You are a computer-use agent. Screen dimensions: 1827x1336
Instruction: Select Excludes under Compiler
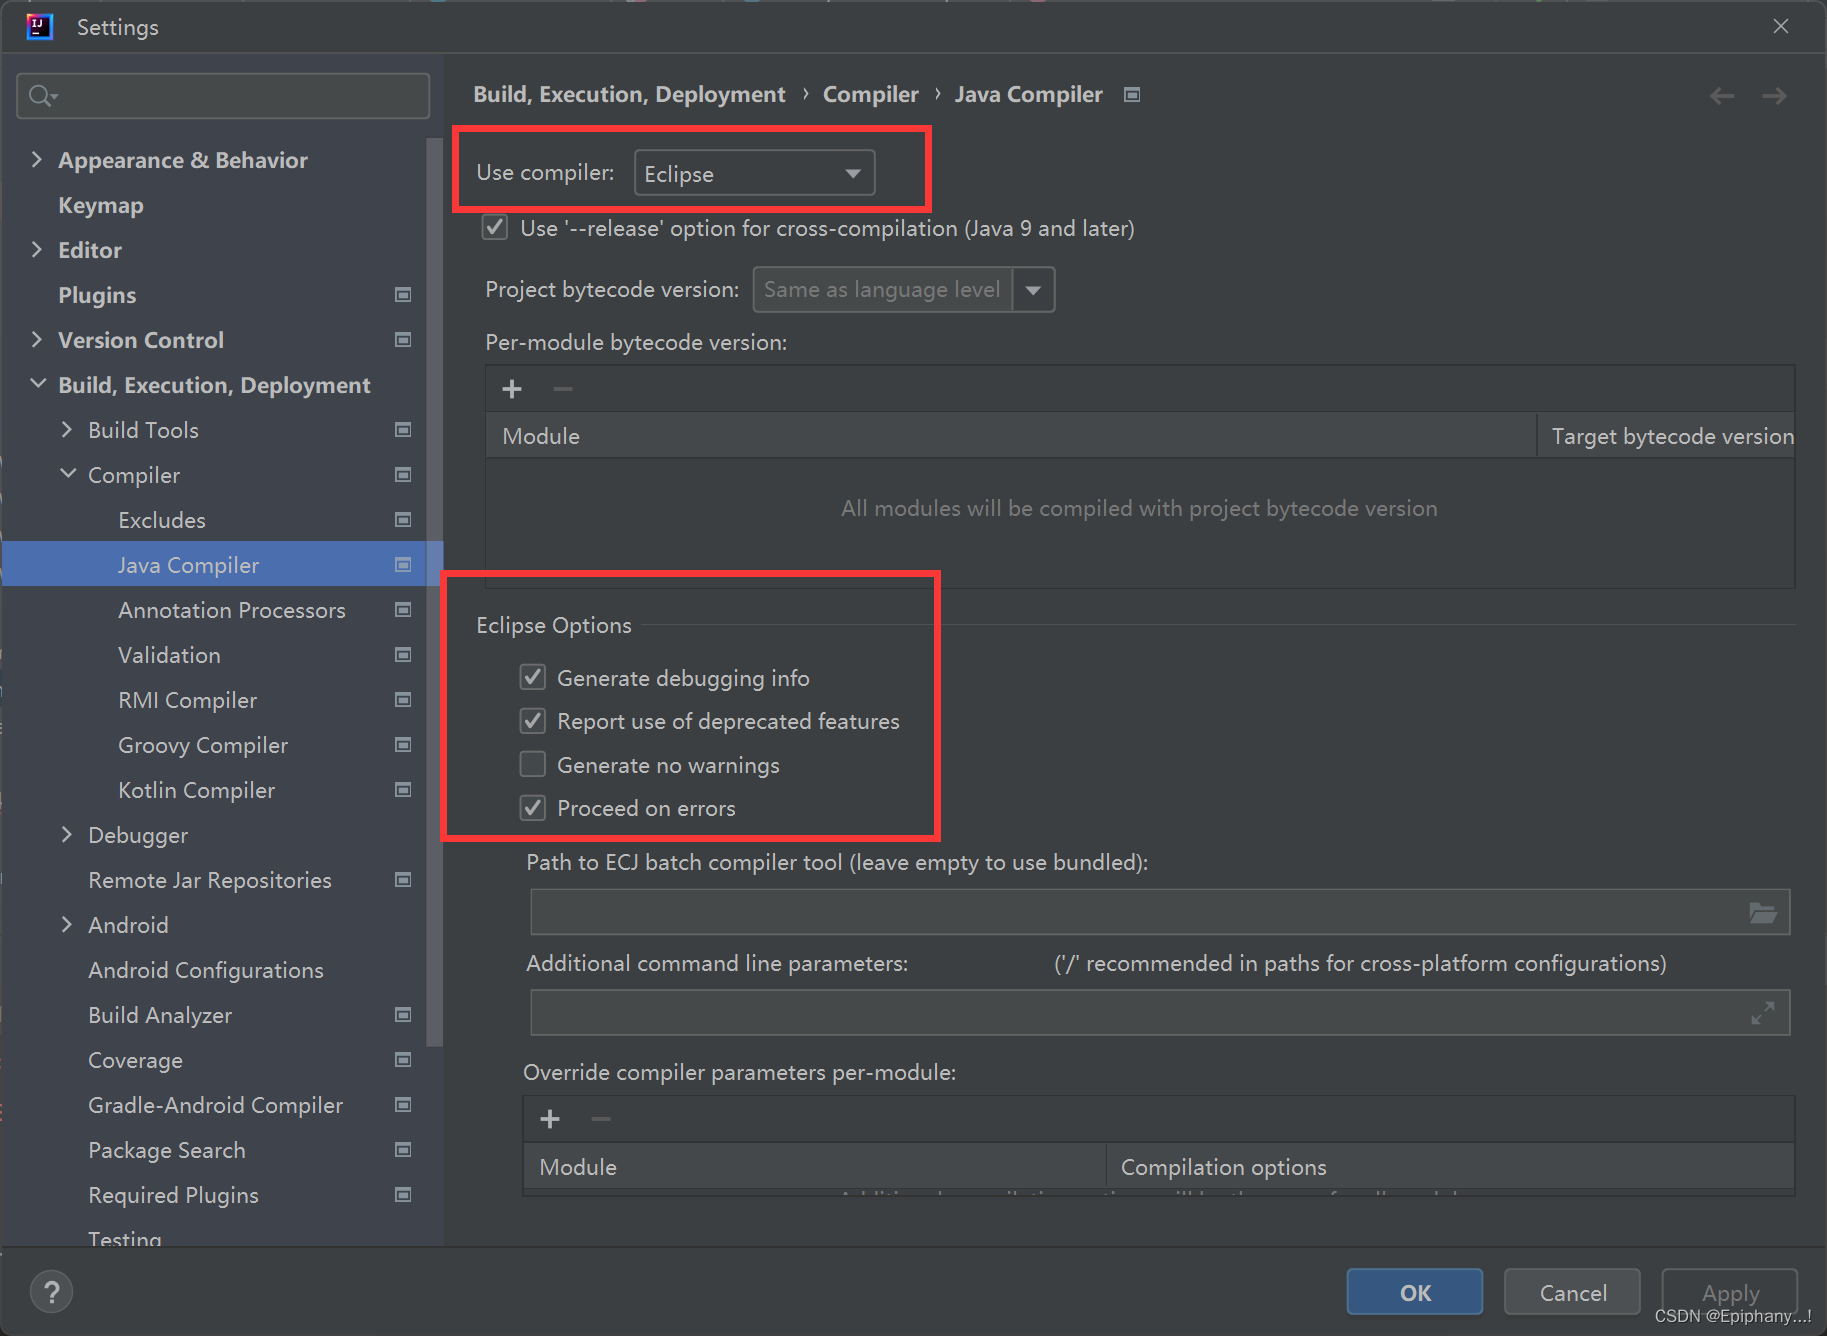(x=162, y=520)
